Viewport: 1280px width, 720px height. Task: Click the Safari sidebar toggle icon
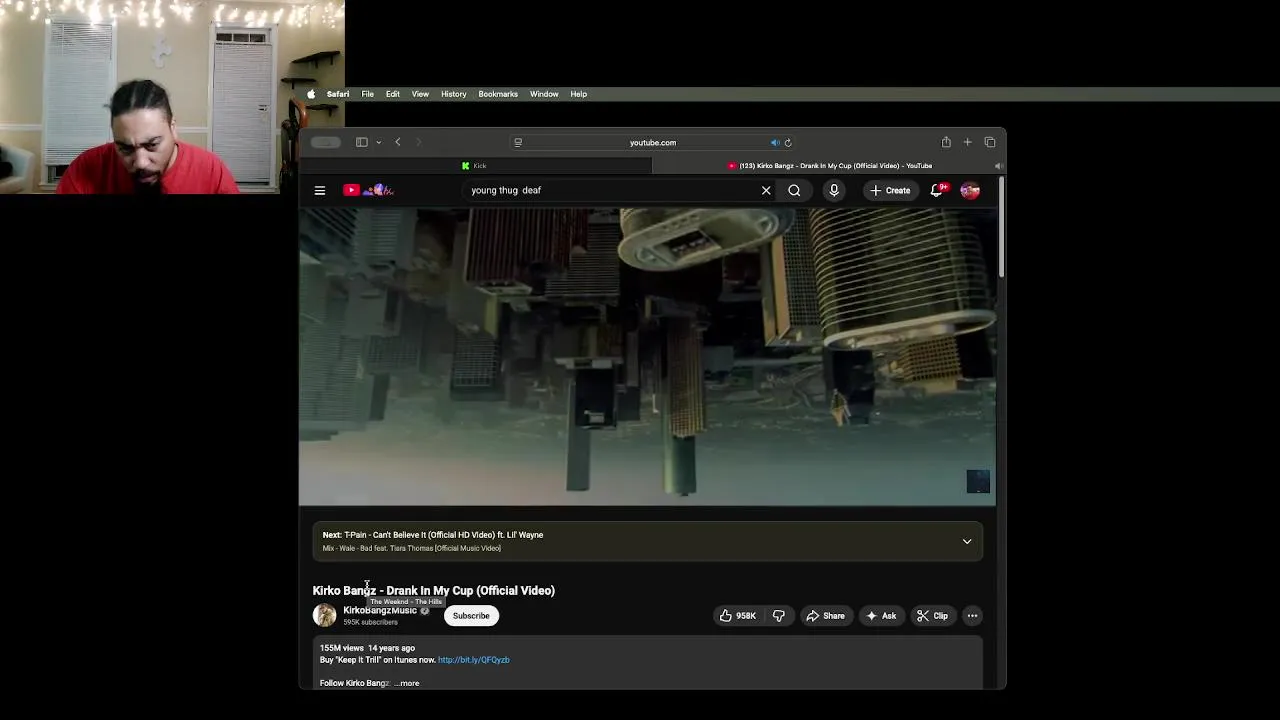pos(362,142)
